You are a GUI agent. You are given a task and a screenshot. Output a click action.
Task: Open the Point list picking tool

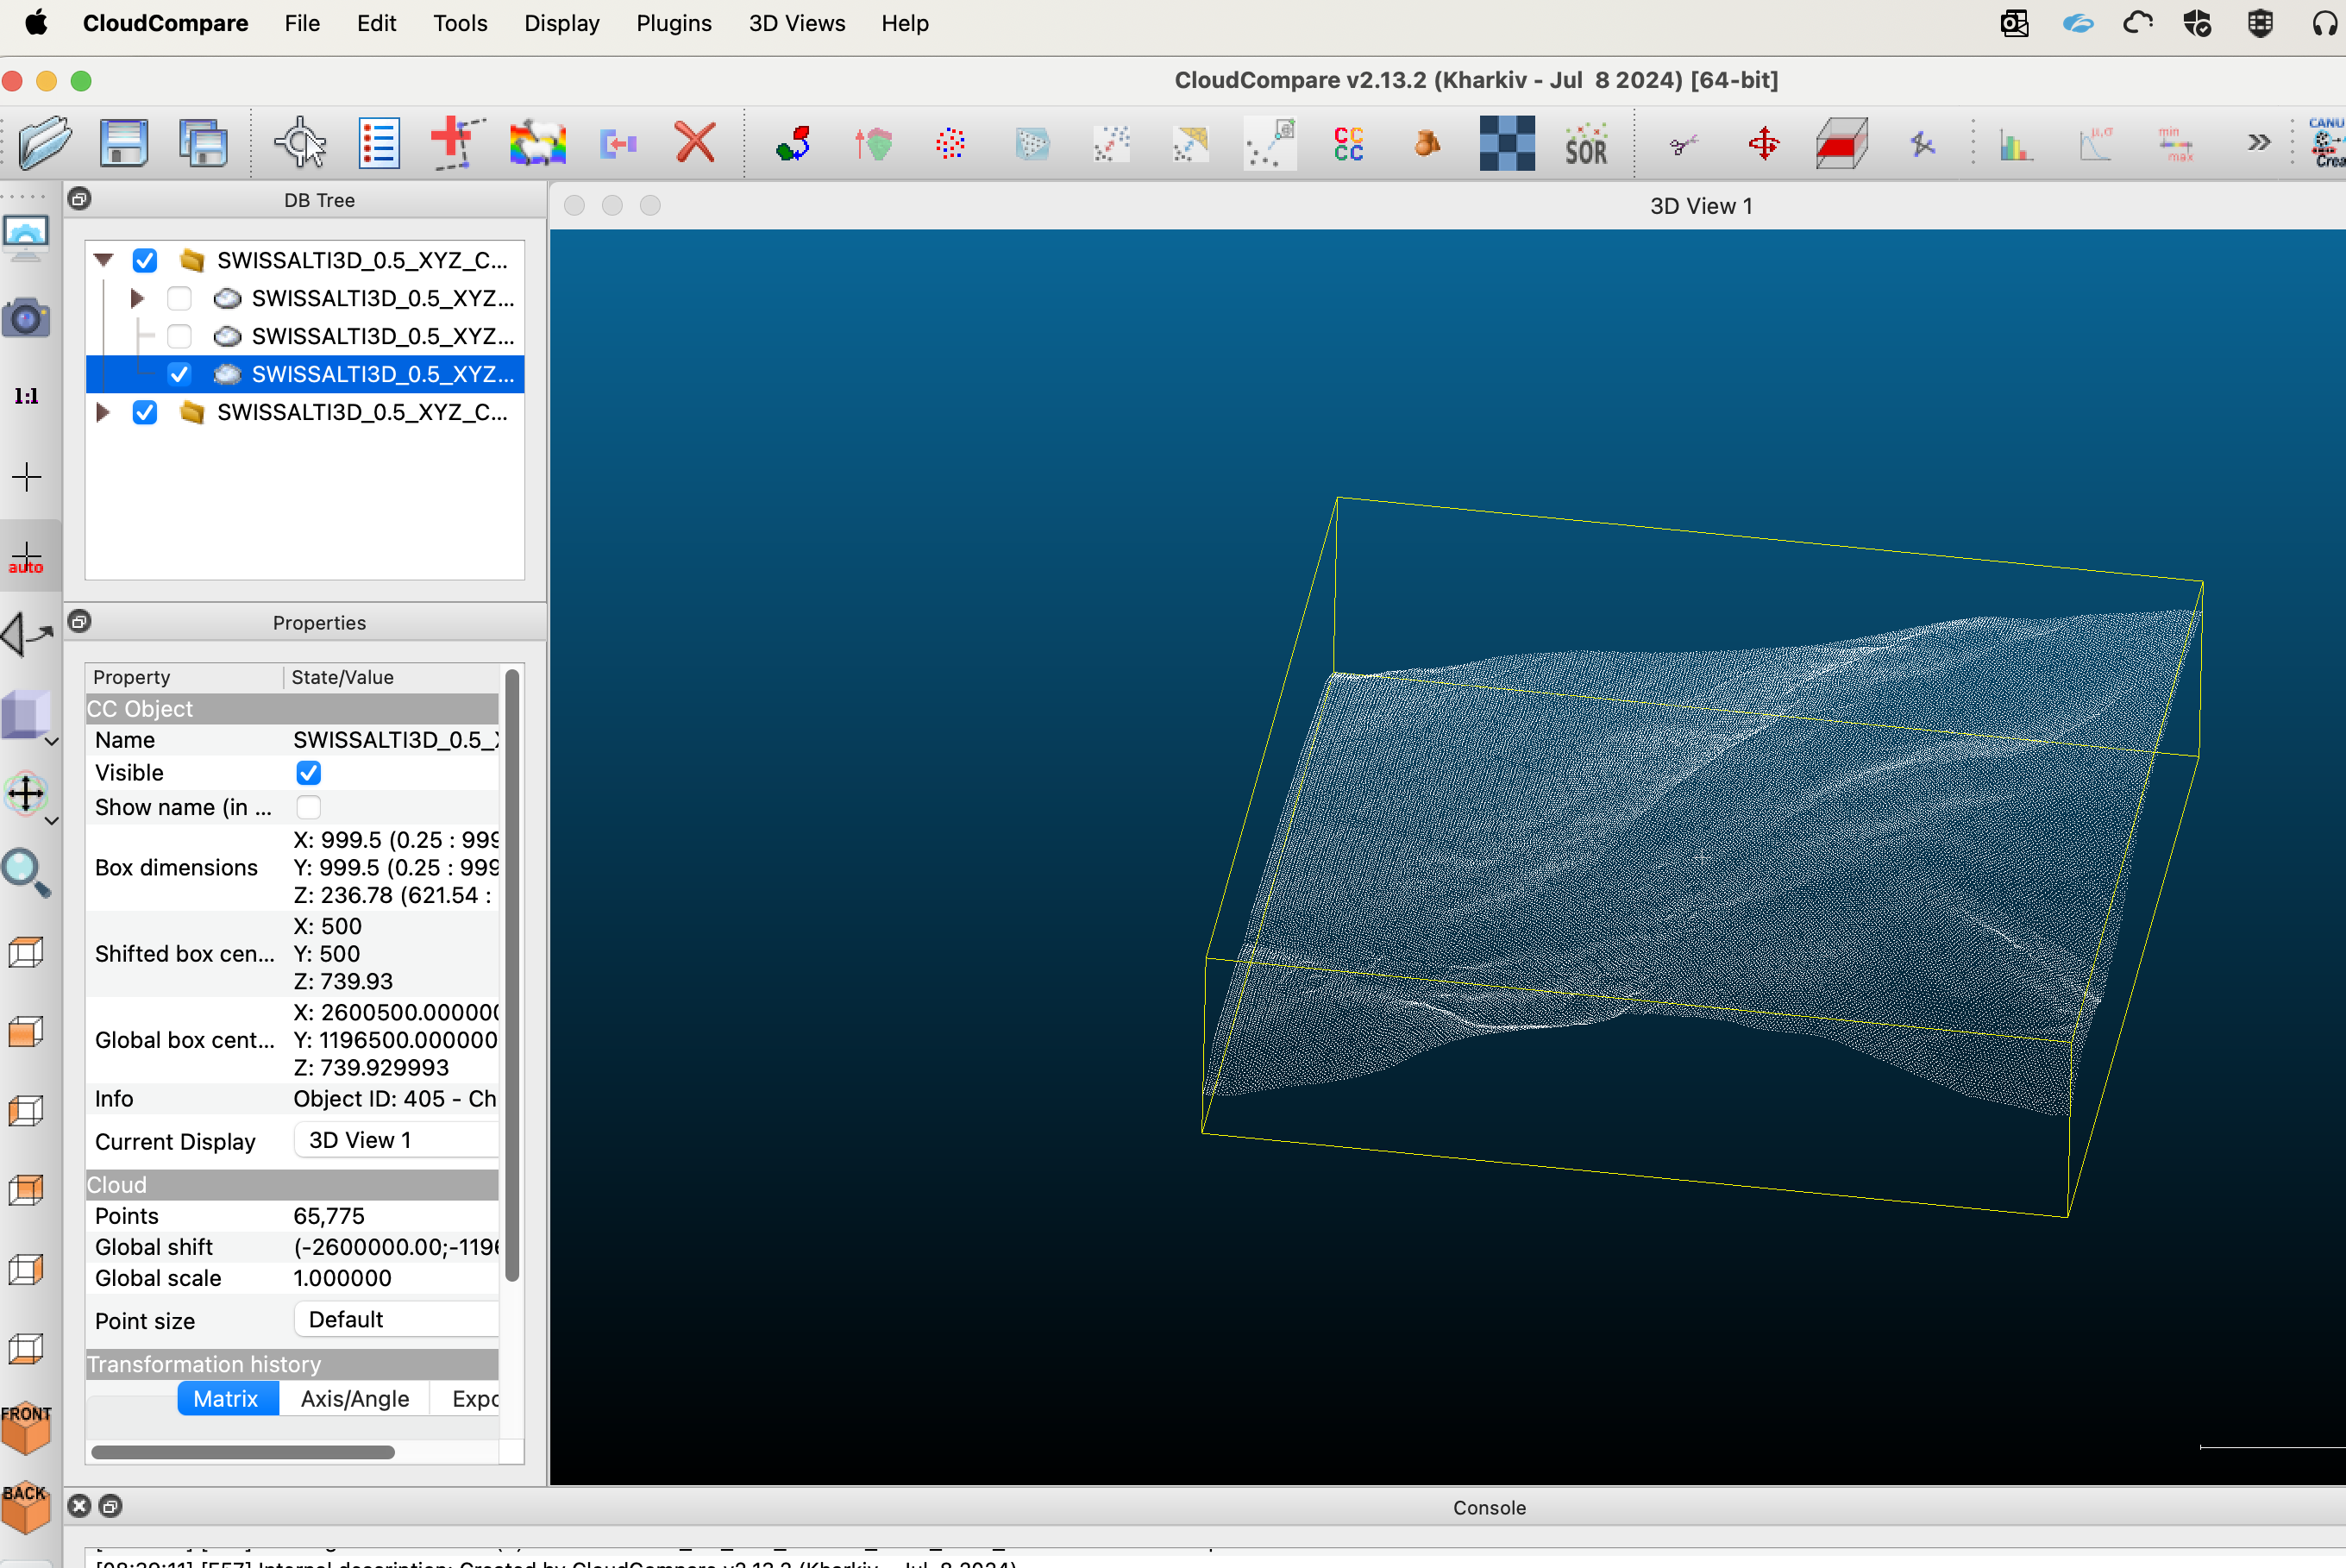click(380, 143)
